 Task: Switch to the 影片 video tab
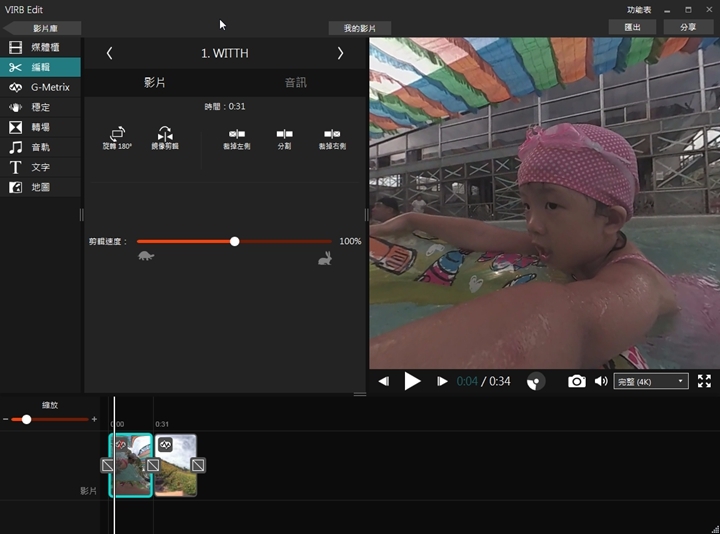(x=154, y=83)
